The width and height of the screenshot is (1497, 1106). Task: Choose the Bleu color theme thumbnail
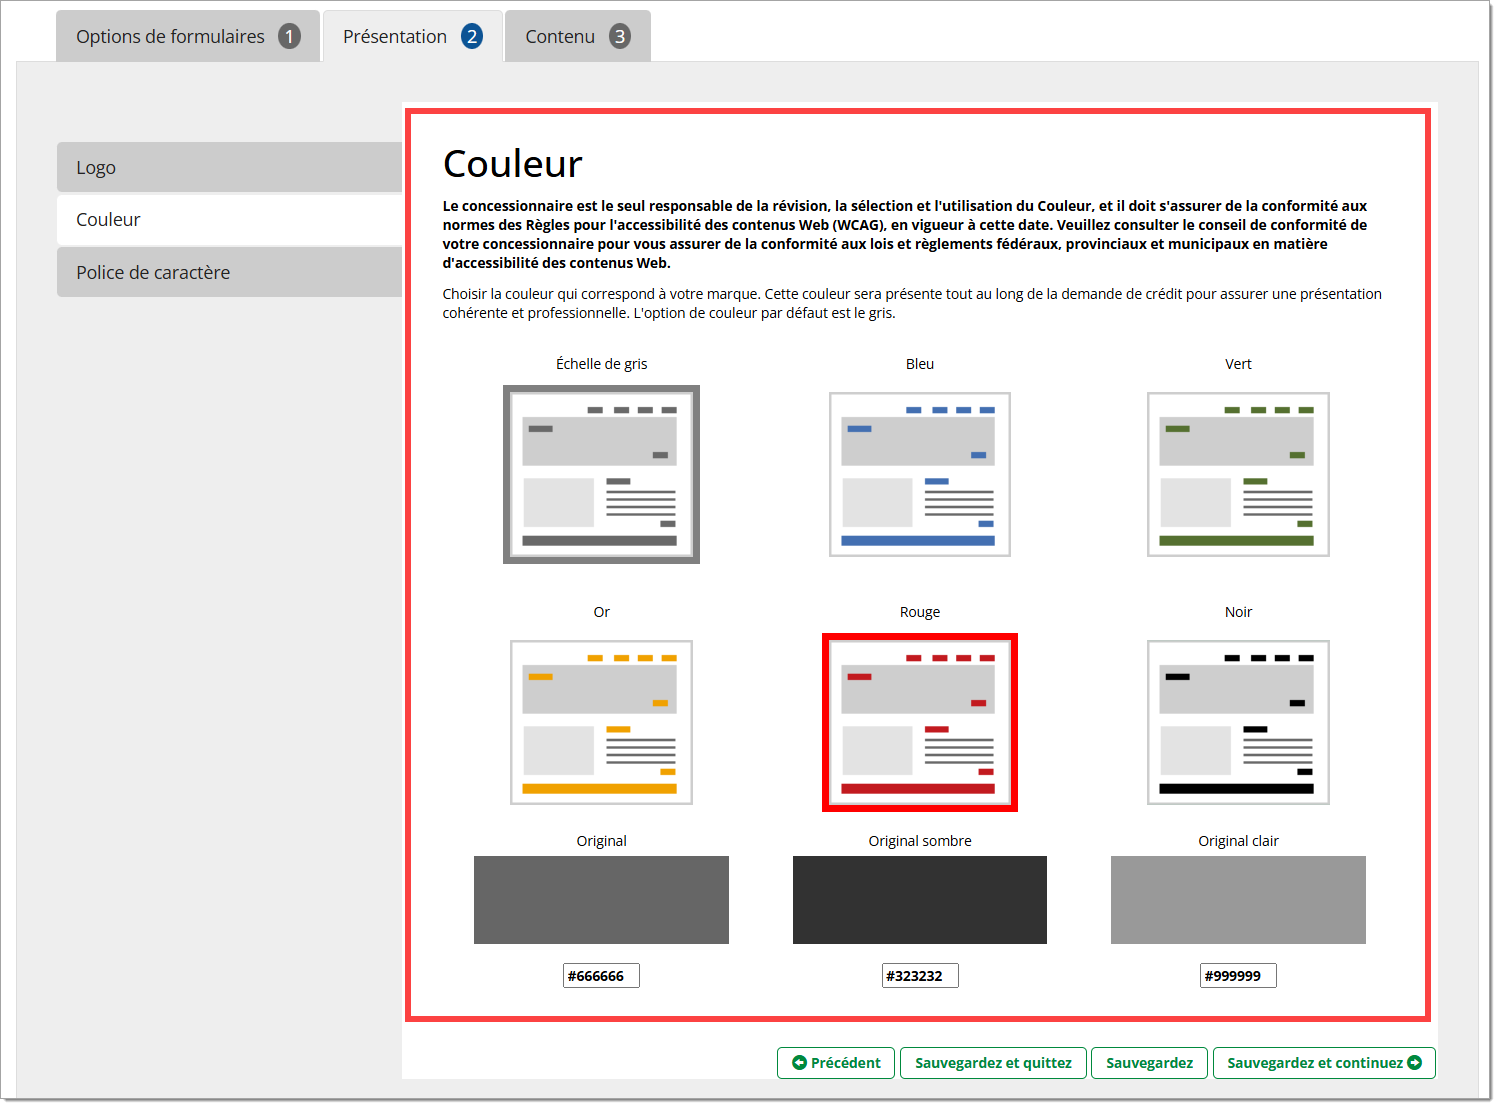(x=919, y=475)
